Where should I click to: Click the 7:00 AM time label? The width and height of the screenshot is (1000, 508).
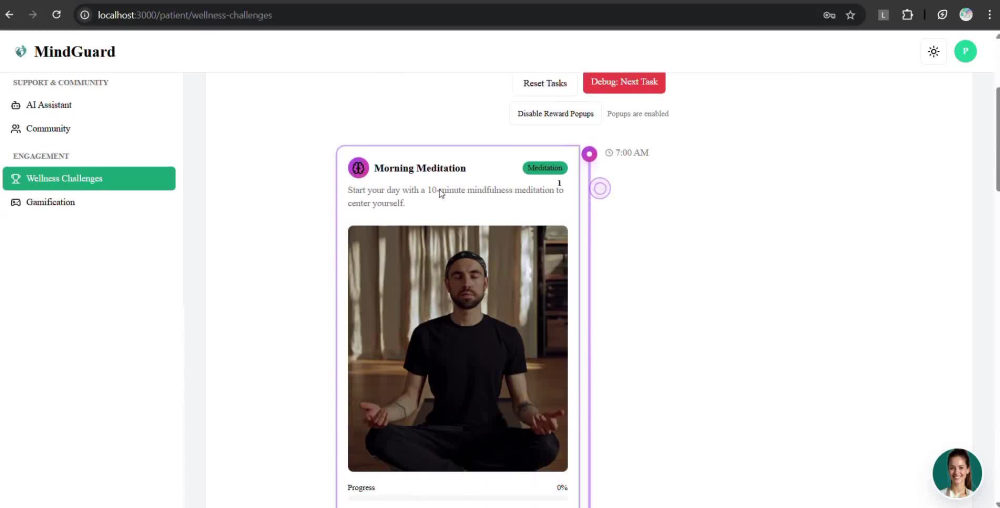click(632, 153)
